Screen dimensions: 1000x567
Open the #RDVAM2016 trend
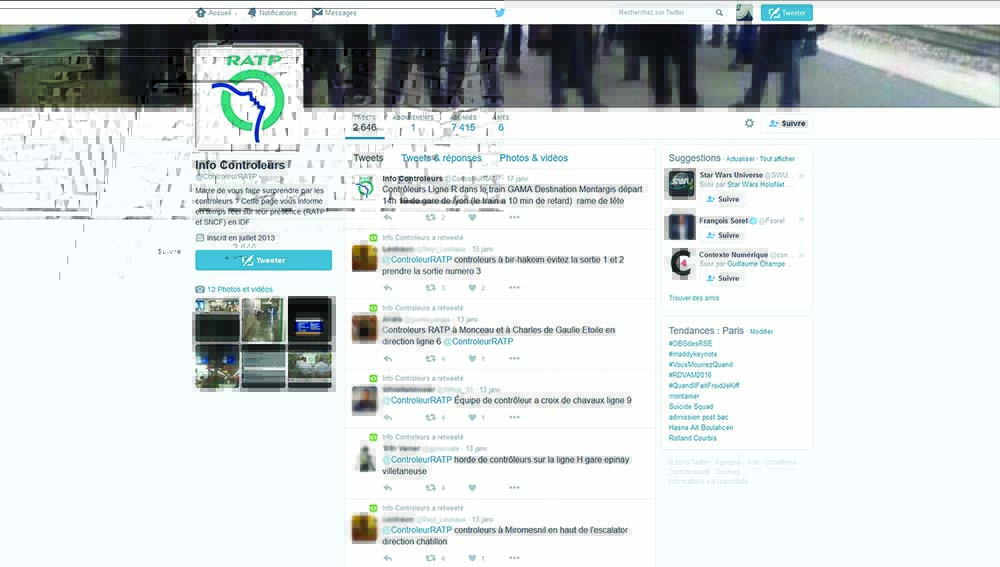pyautogui.click(x=690, y=375)
